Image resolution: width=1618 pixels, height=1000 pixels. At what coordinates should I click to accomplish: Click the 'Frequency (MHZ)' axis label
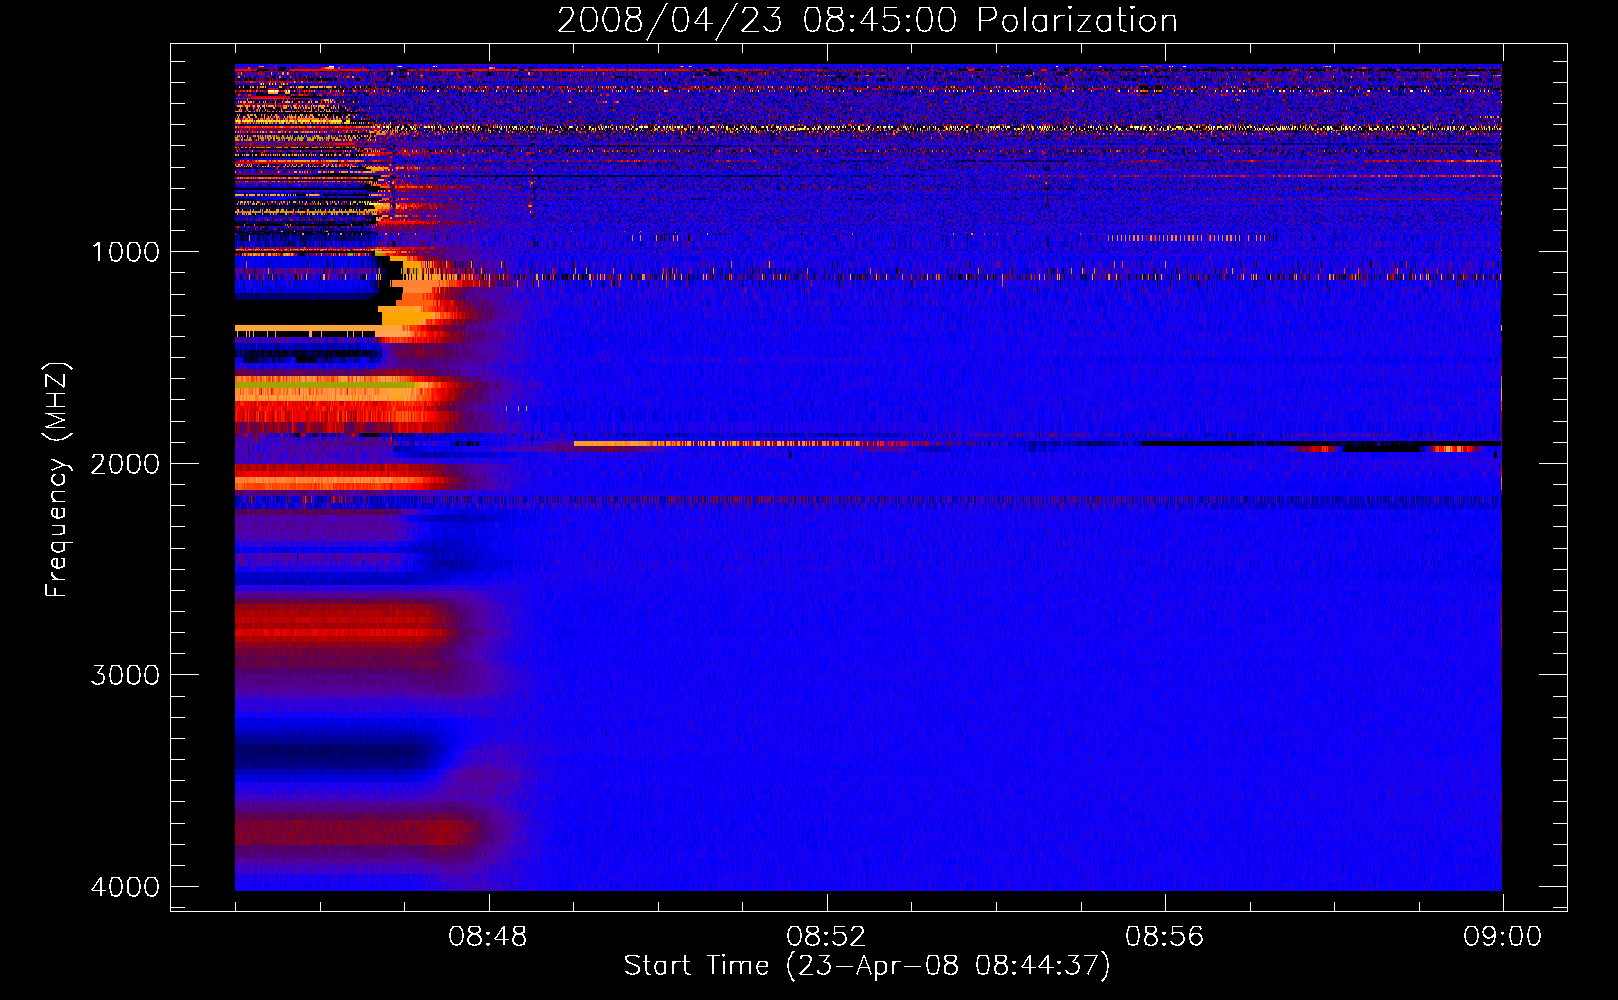coord(57,480)
